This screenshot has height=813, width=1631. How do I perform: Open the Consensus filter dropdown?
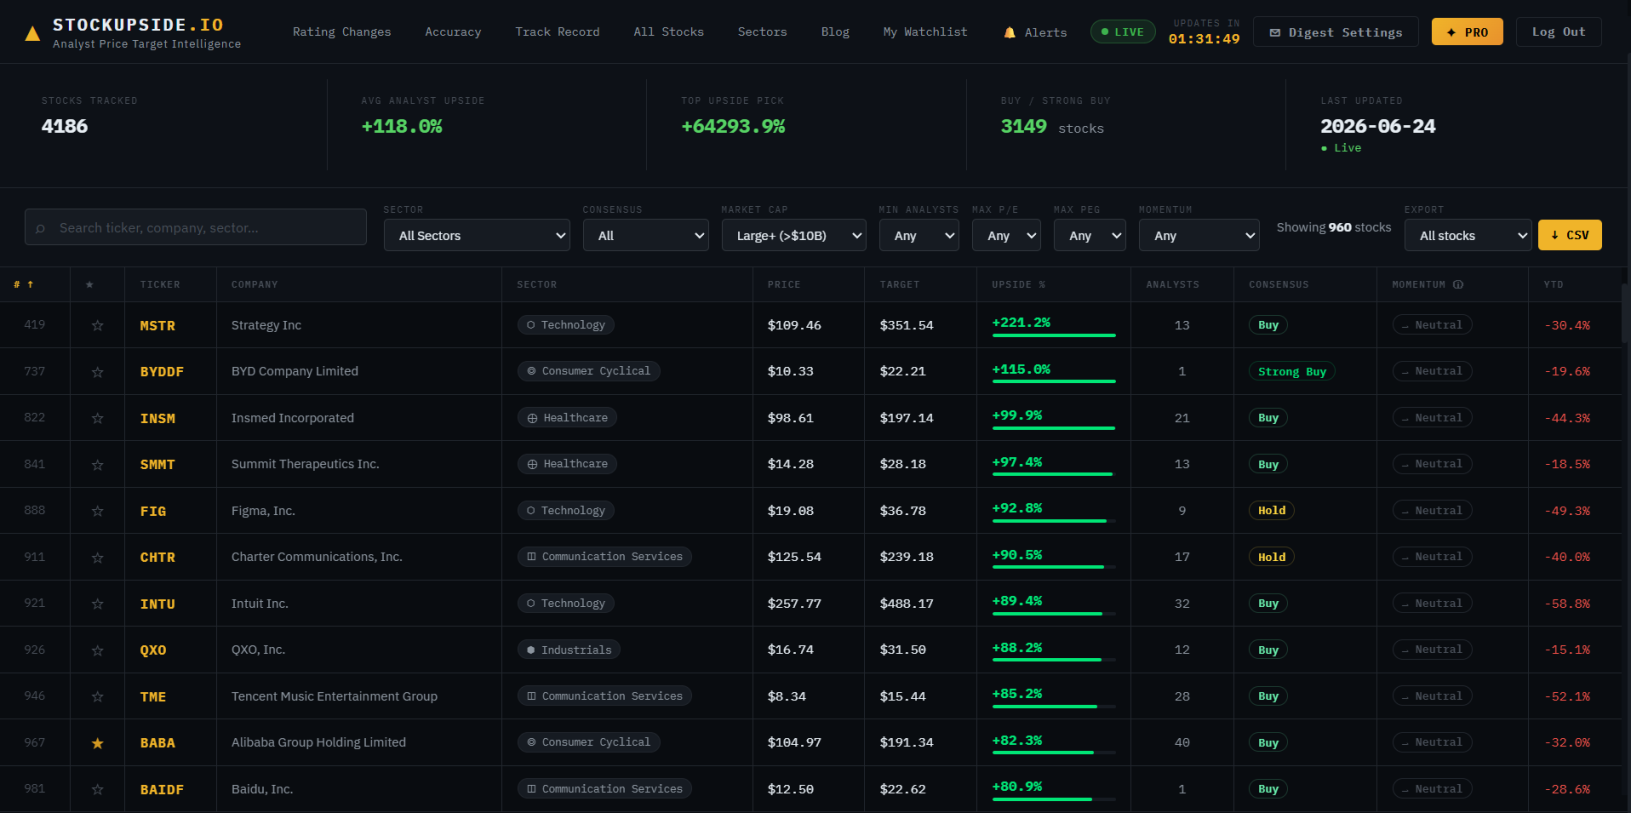[x=646, y=235]
